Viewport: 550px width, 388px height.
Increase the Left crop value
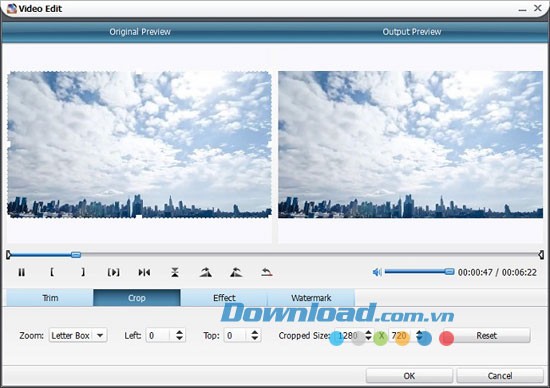(x=179, y=332)
